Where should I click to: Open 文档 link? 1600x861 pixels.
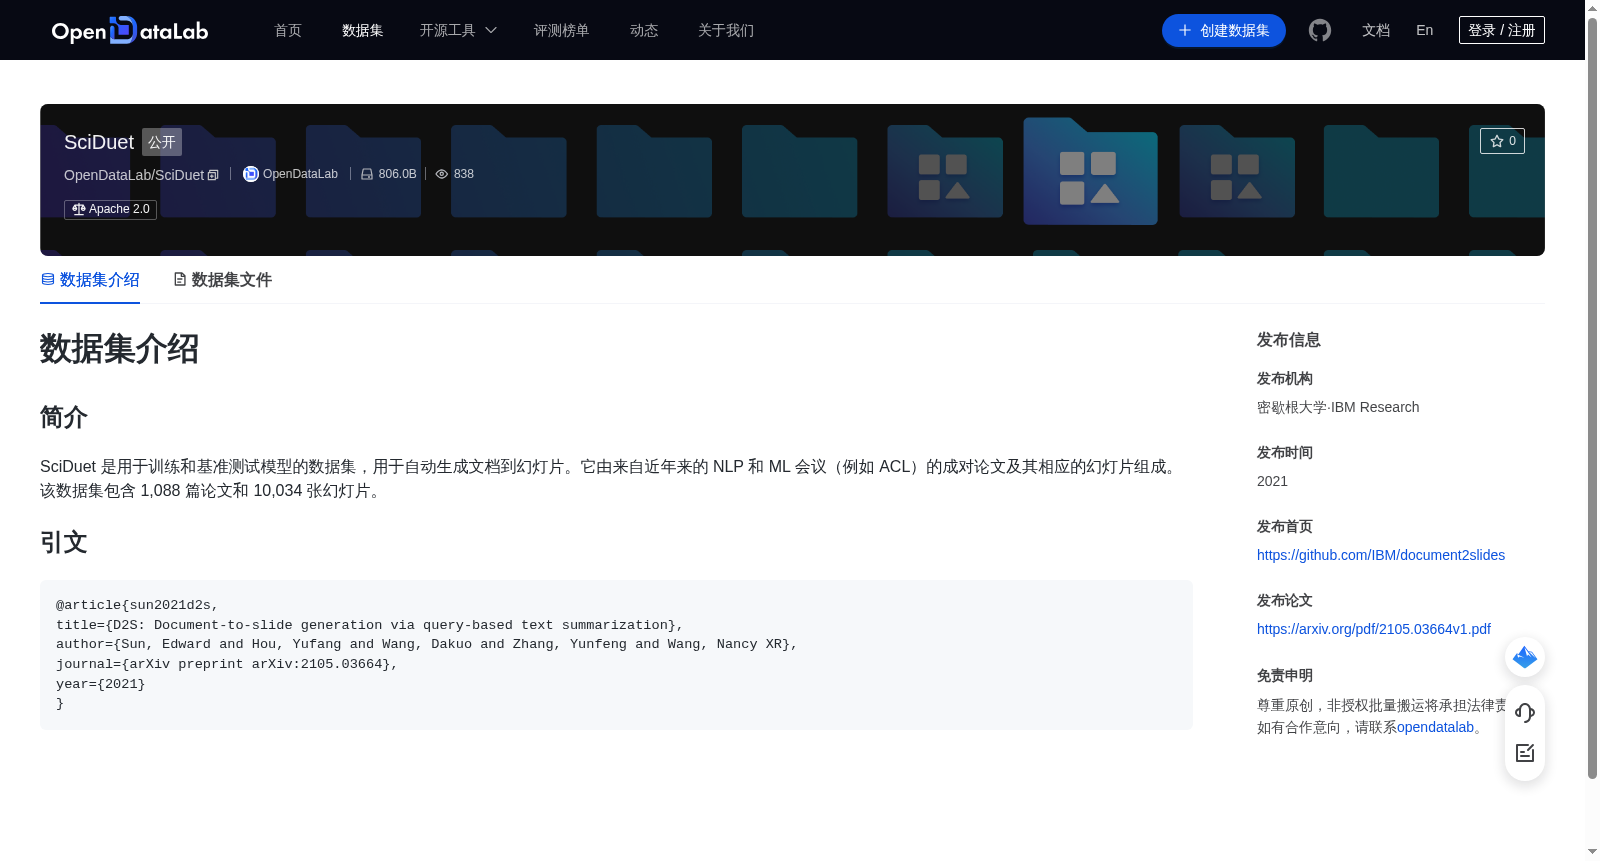(1376, 31)
